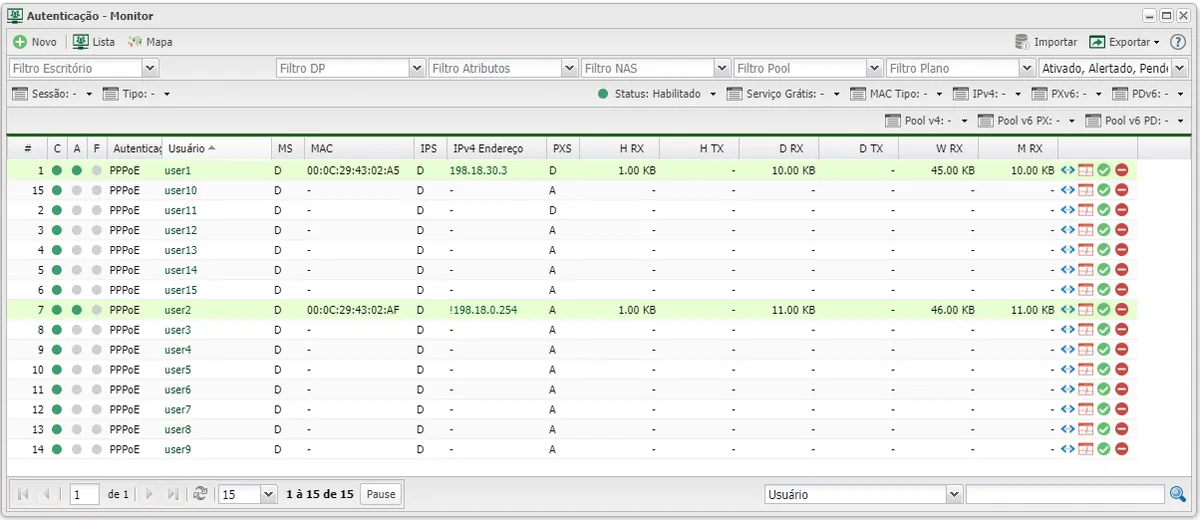Click the red remove icon for user1
1200x520 pixels.
point(1122,170)
